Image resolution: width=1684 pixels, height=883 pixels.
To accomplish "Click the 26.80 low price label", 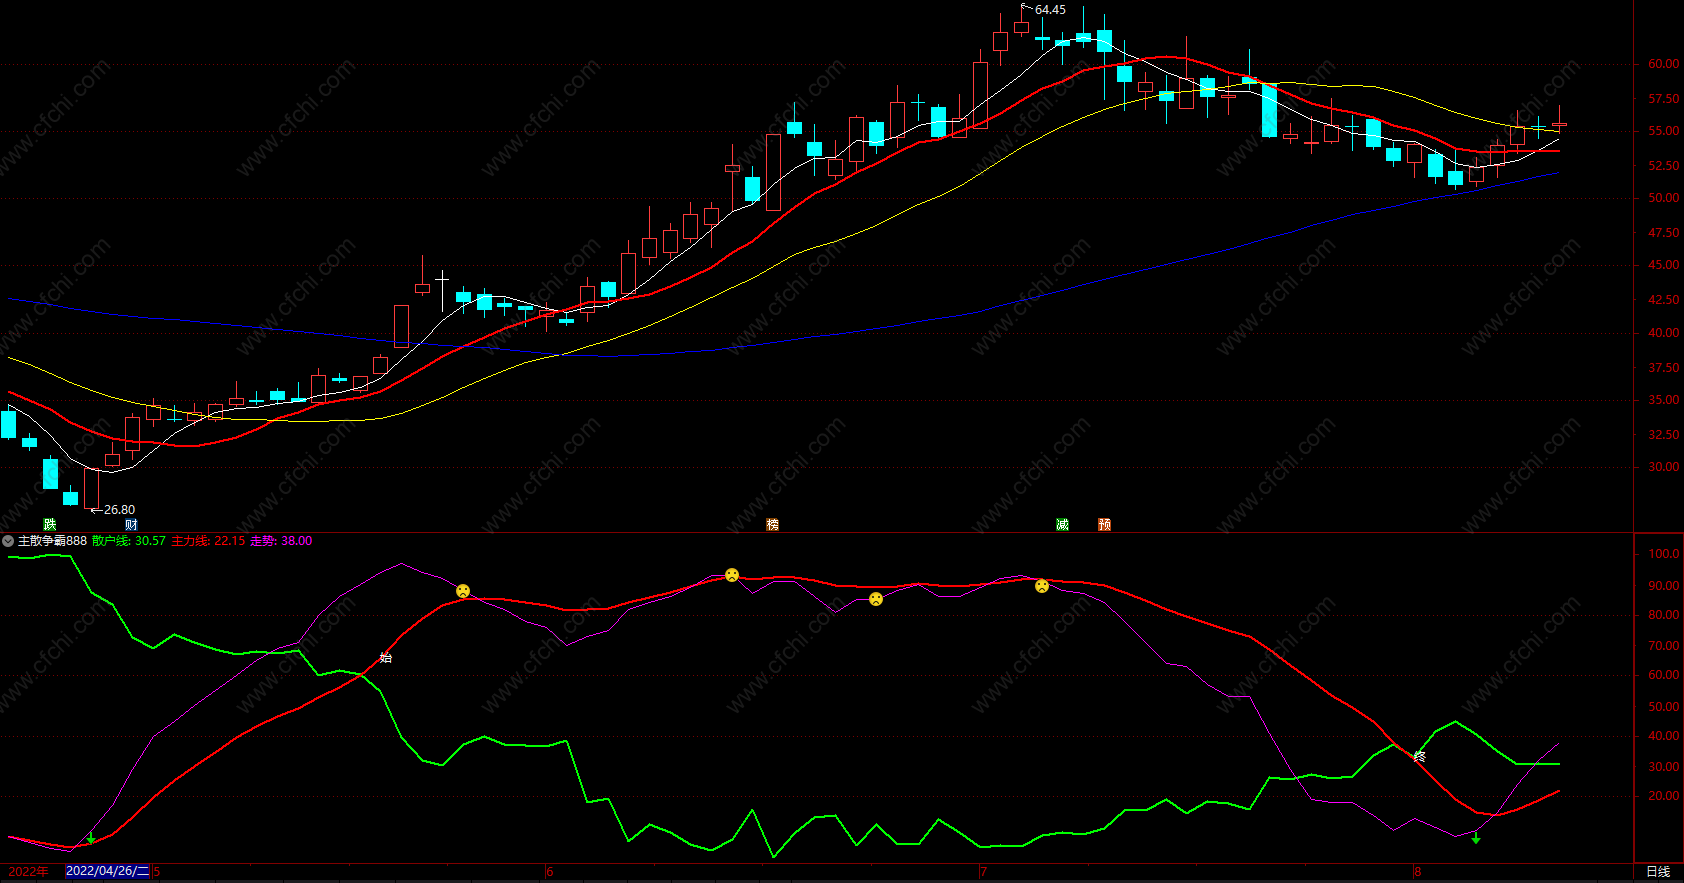I will coord(119,510).
